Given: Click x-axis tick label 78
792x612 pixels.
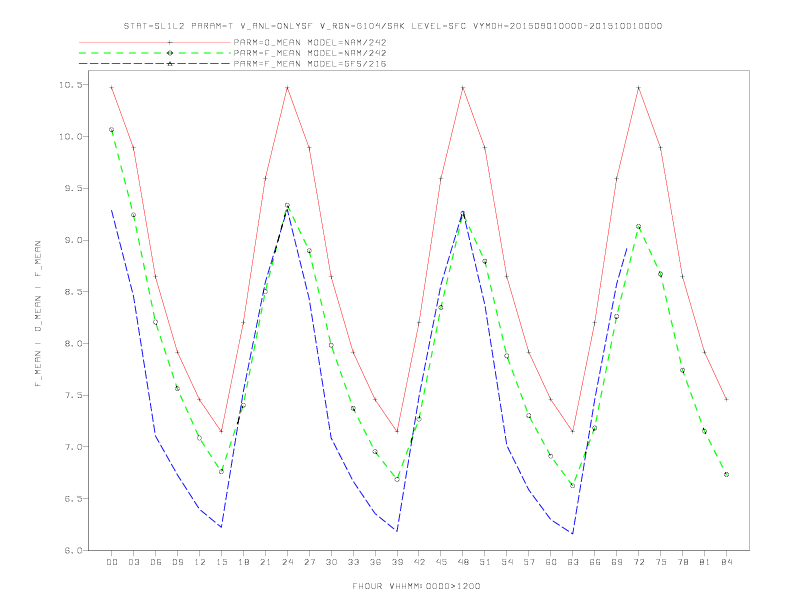Looking at the screenshot, I should [x=683, y=562].
